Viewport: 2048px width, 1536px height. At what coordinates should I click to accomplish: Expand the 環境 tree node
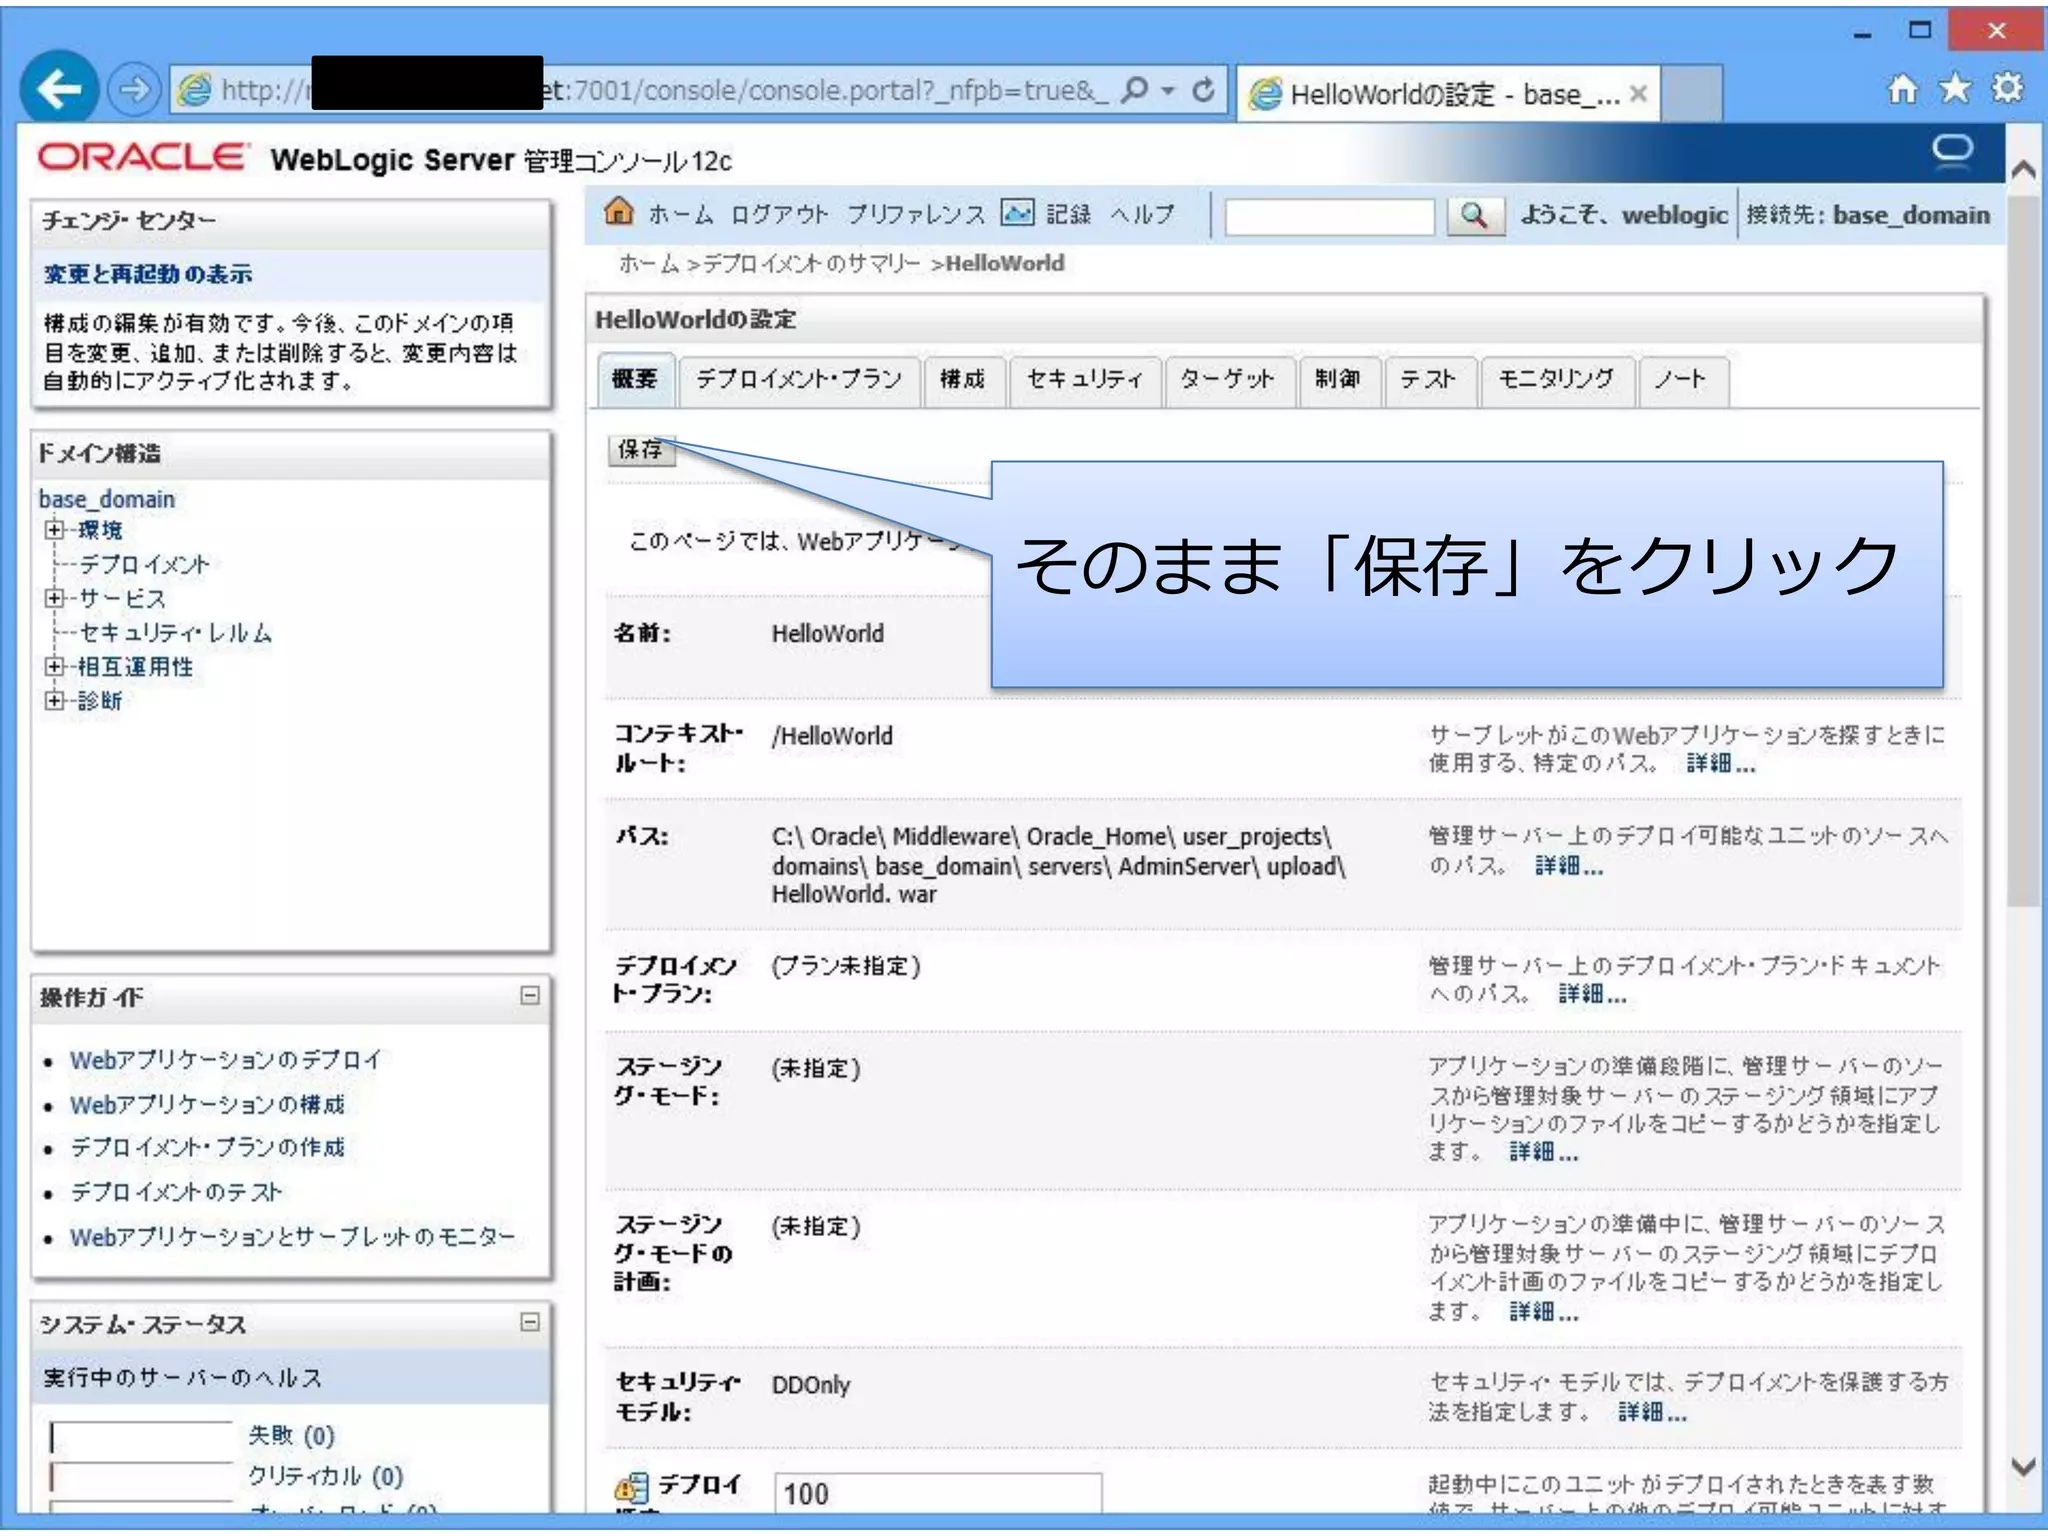tap(54, 529)
